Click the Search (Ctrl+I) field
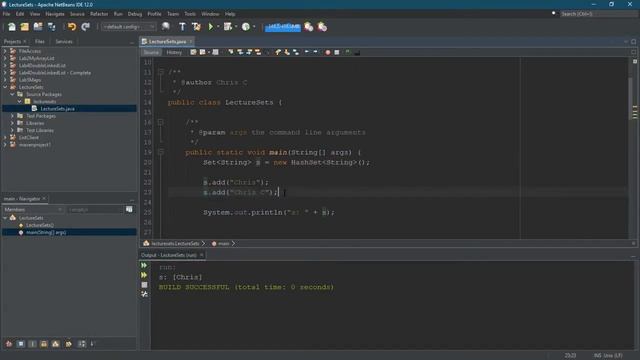 pos(598,14)
